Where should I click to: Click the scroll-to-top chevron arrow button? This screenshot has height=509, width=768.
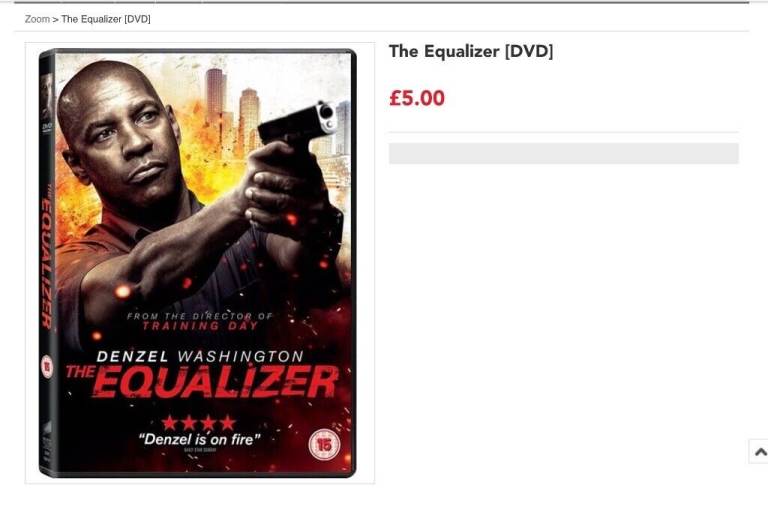click(x=760, y=451)
